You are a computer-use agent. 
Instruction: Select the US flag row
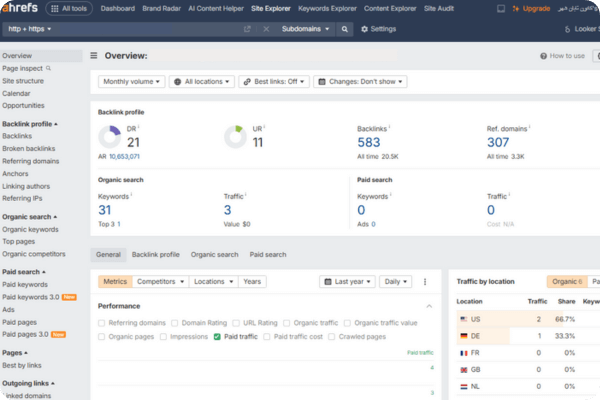[x=528, y=319]
